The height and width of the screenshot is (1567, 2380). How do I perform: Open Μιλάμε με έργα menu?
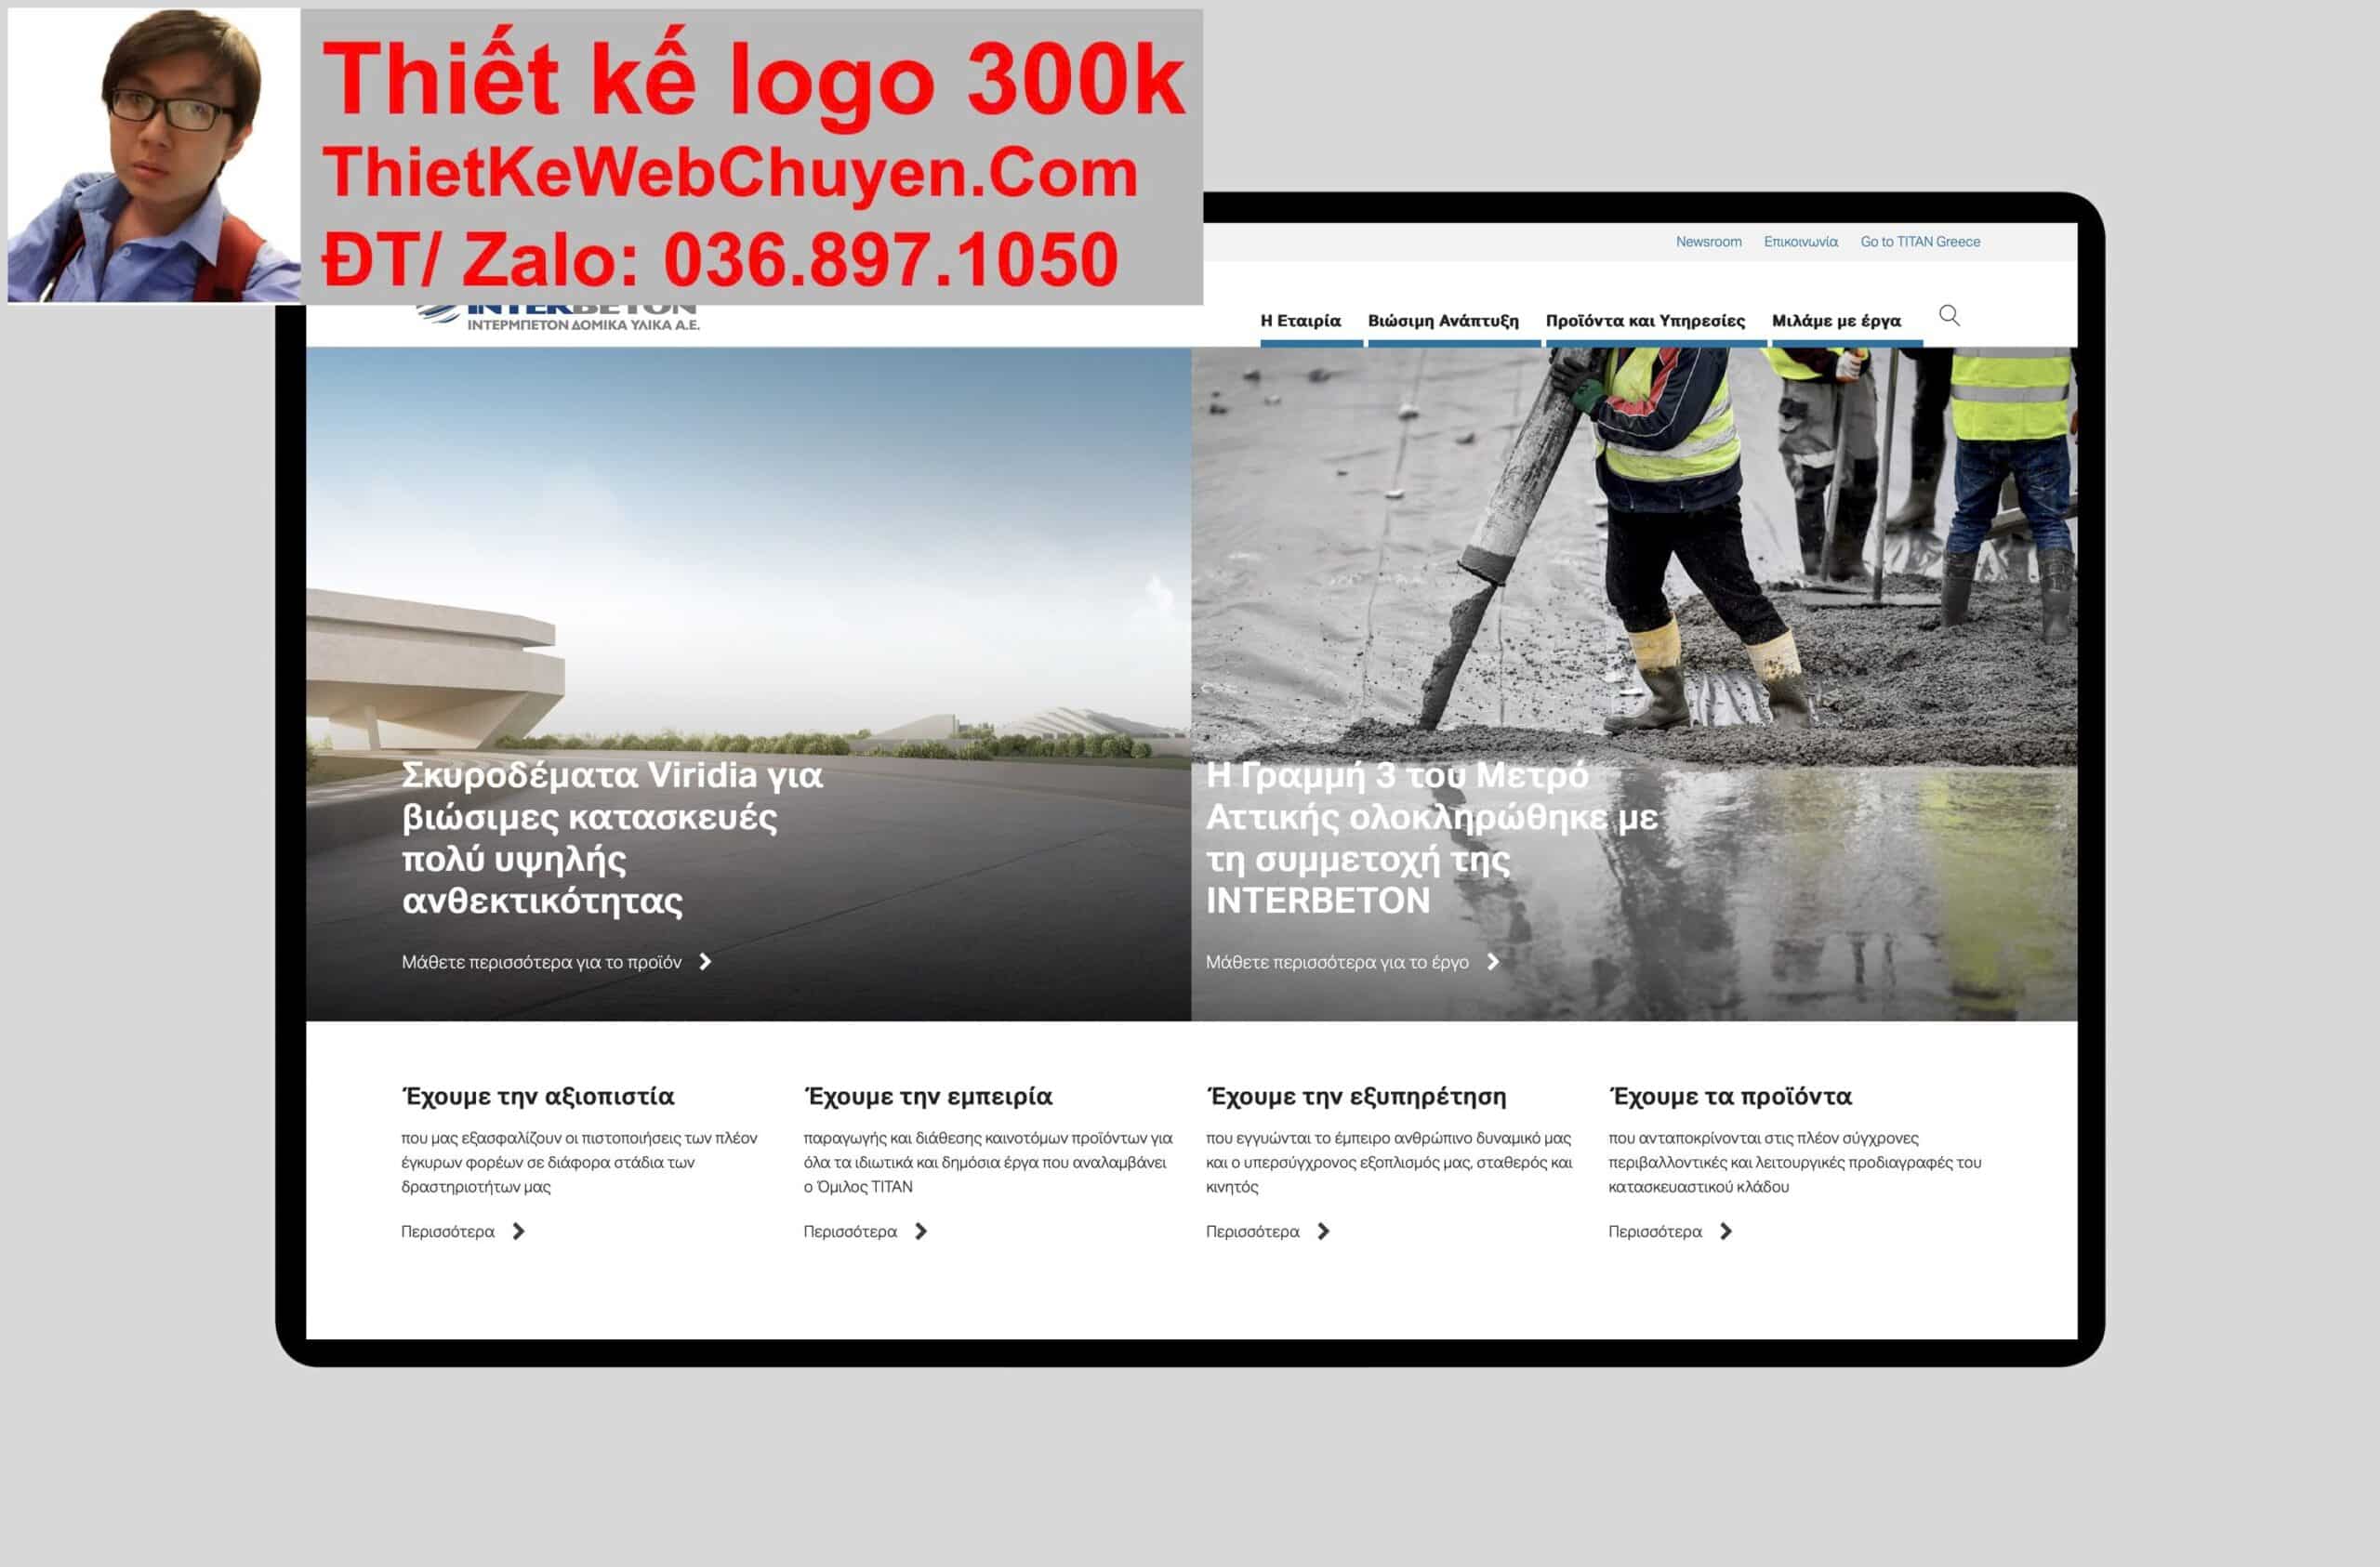tap(1836, 321)
